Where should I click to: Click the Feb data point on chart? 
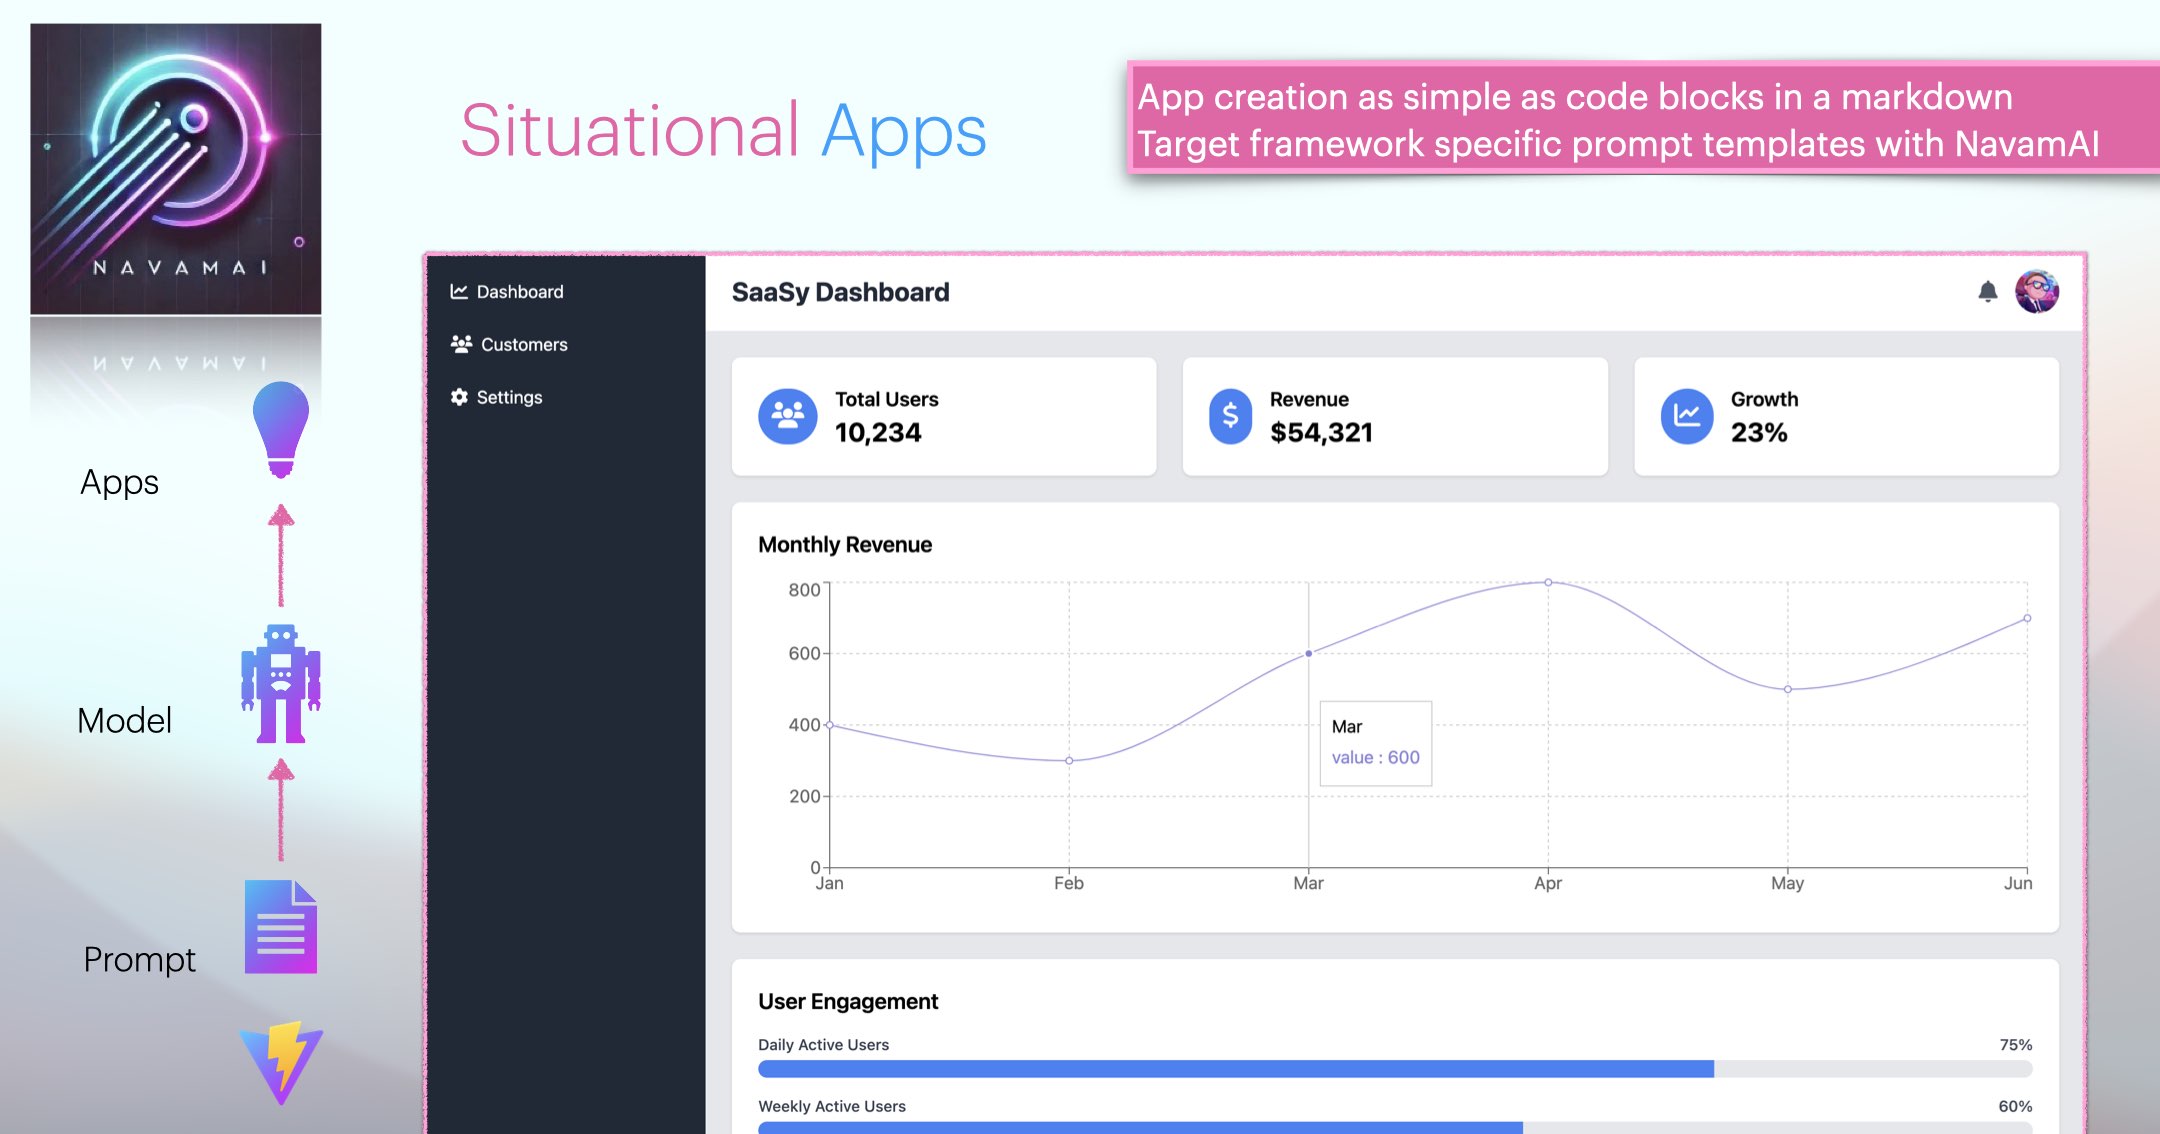(1069, 761)
